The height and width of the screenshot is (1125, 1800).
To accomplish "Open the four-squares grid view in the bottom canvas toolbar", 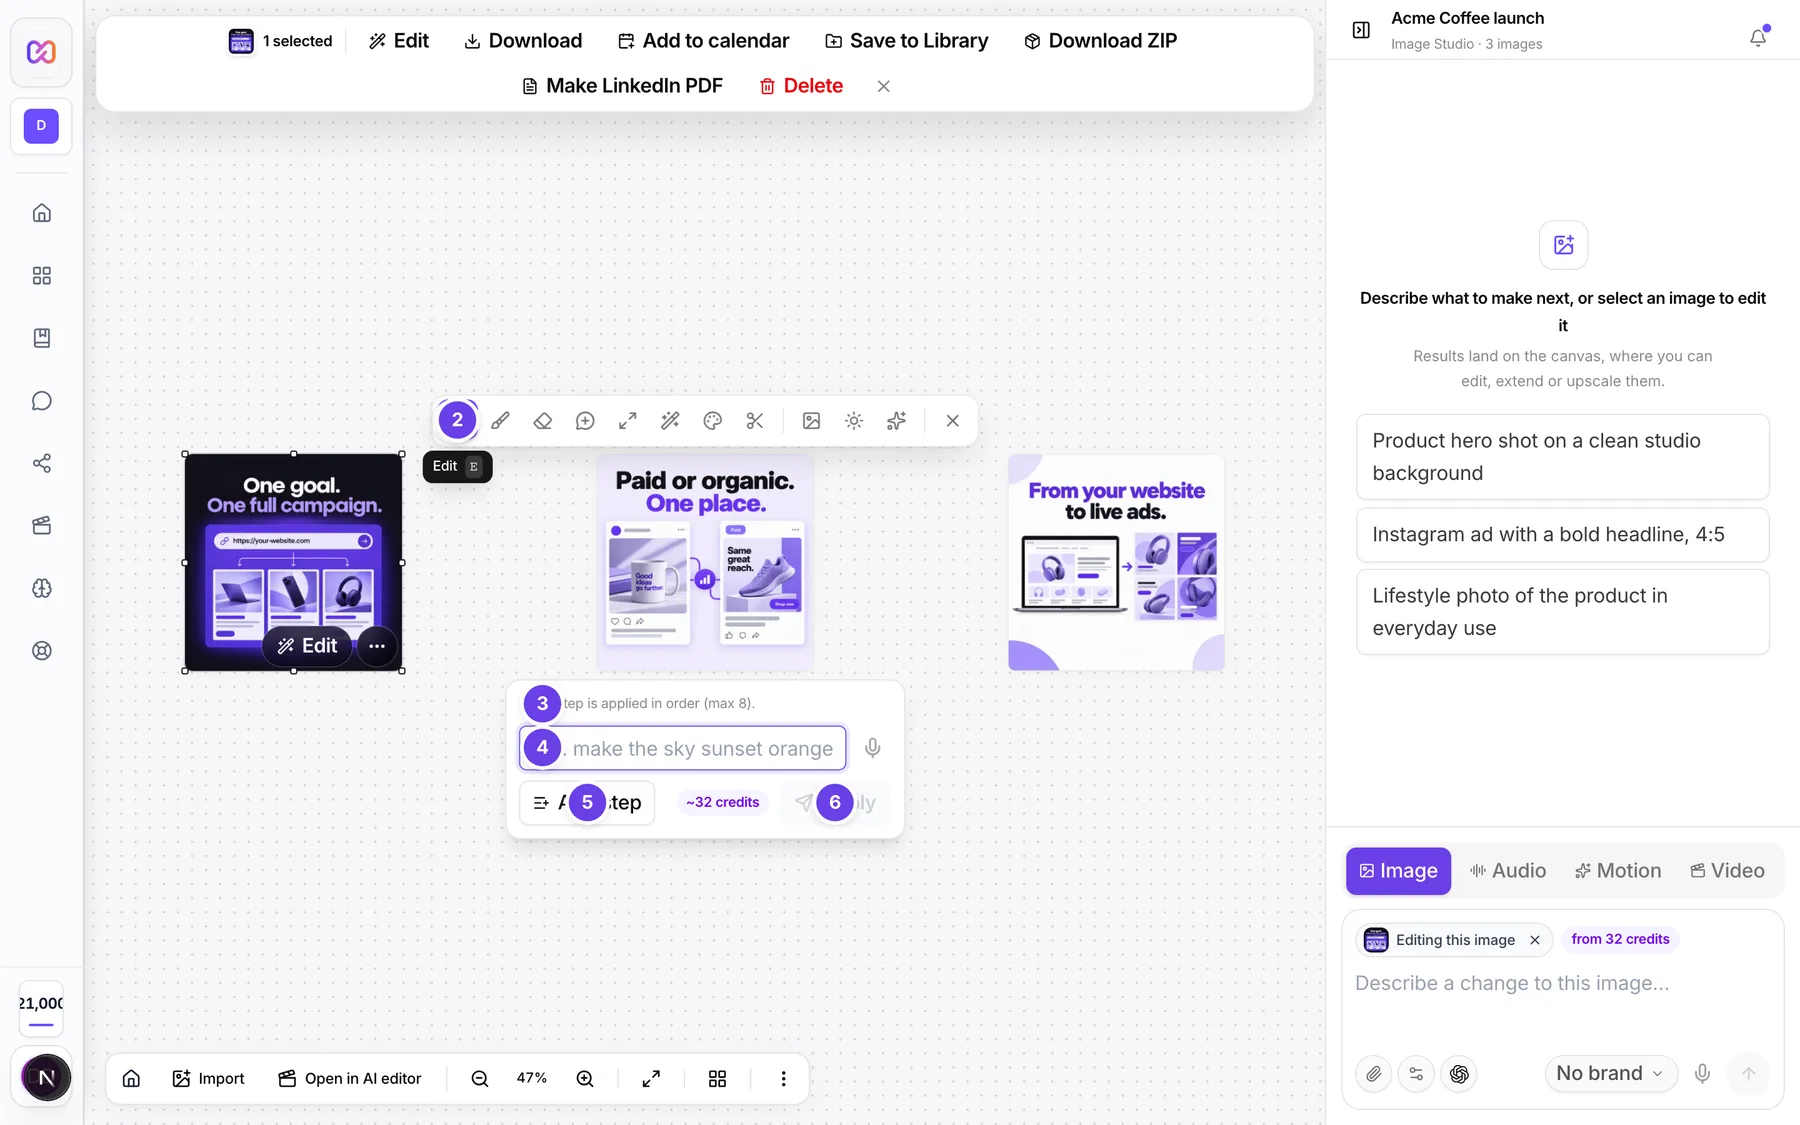I will tap(717, 1079).
